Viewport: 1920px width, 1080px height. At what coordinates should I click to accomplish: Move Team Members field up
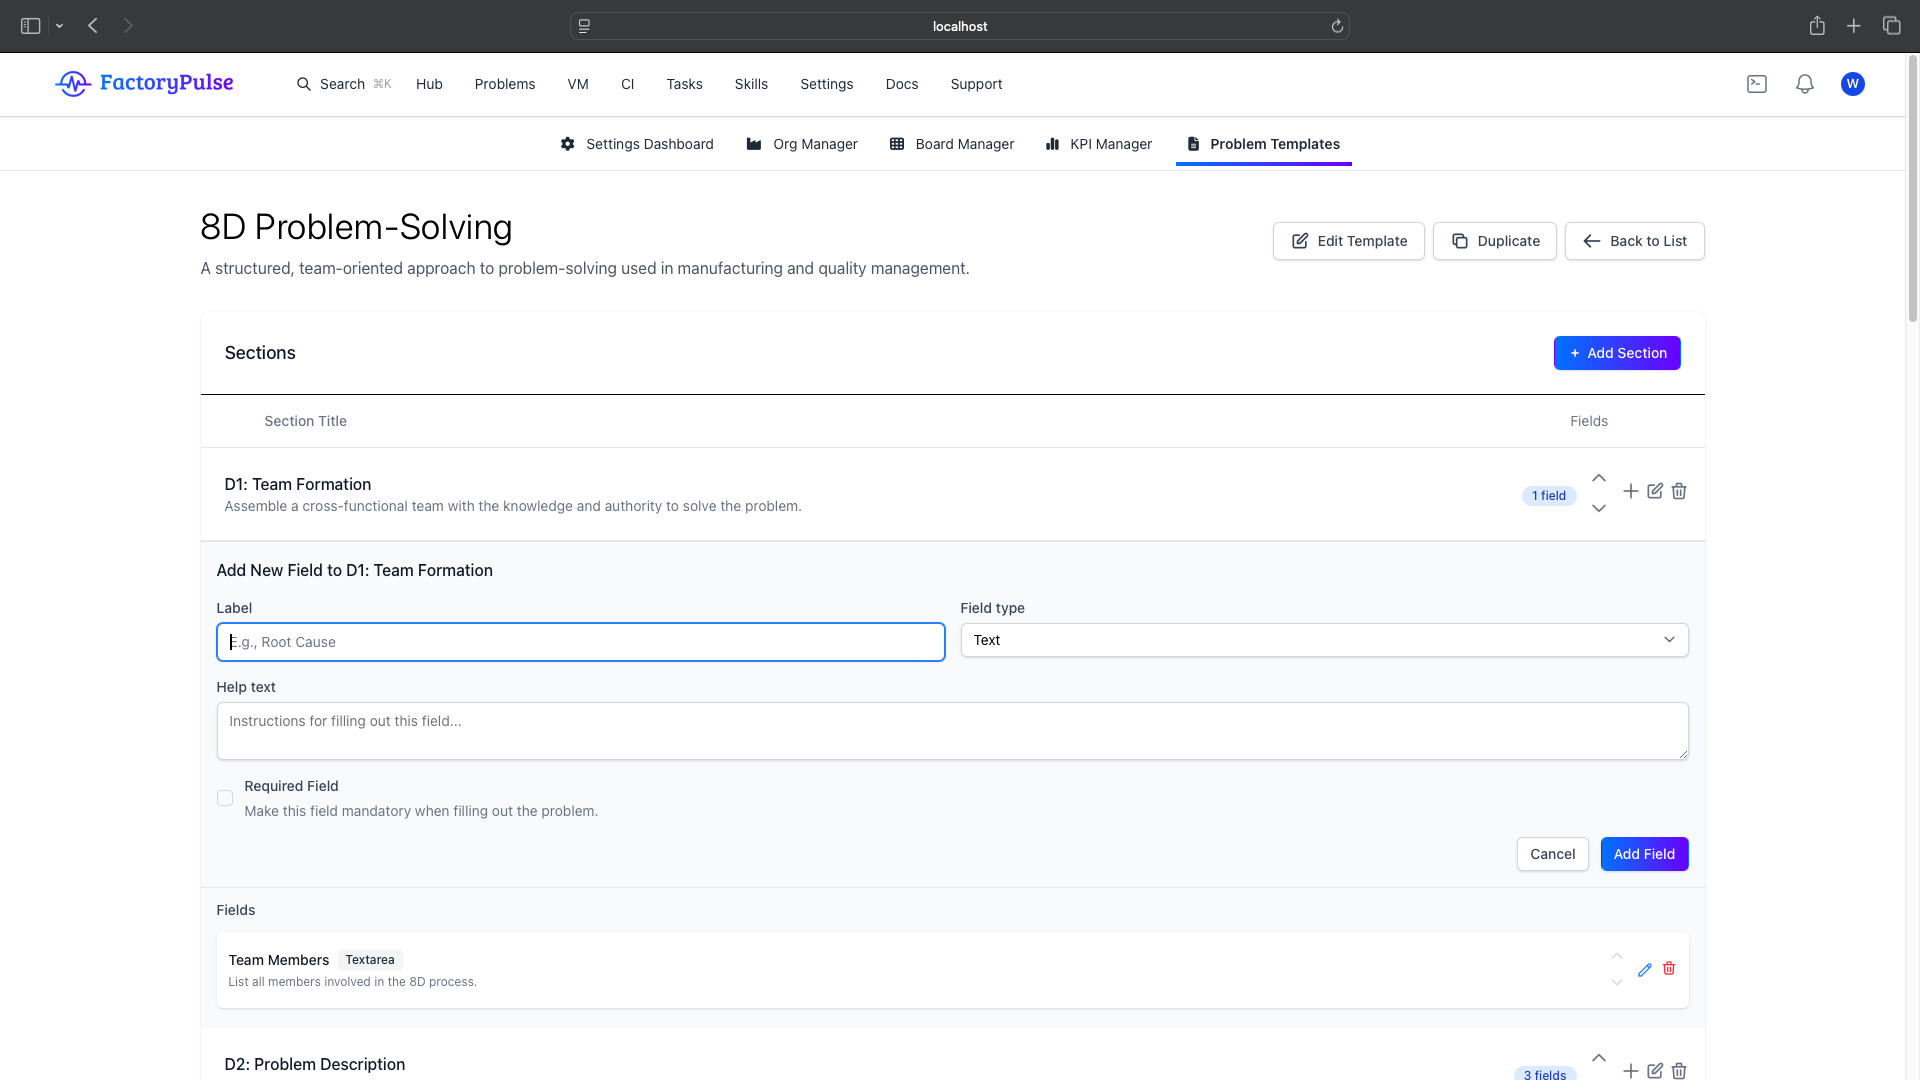1617,956
